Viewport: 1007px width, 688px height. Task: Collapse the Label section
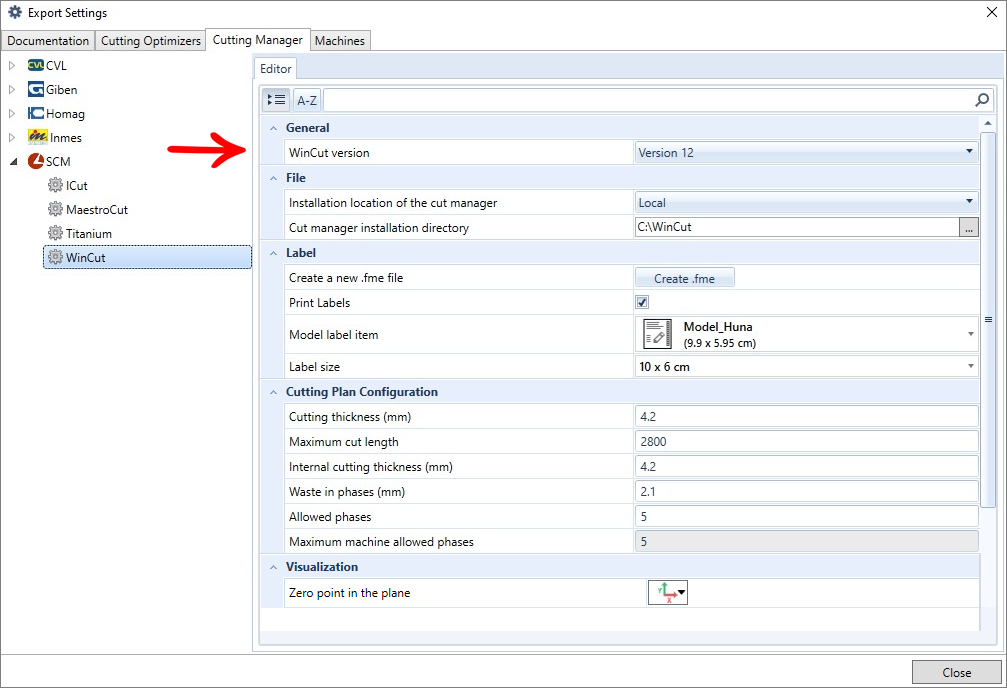pyautogui.click(x=274, y=253)
